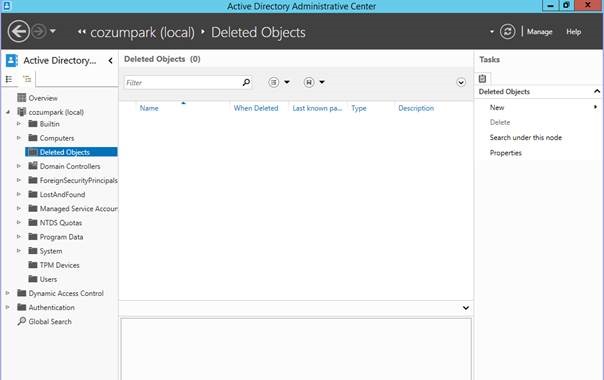Viewport: 604px width, 380px height.
Task: Select the Users folder
Action: [48, 279]
